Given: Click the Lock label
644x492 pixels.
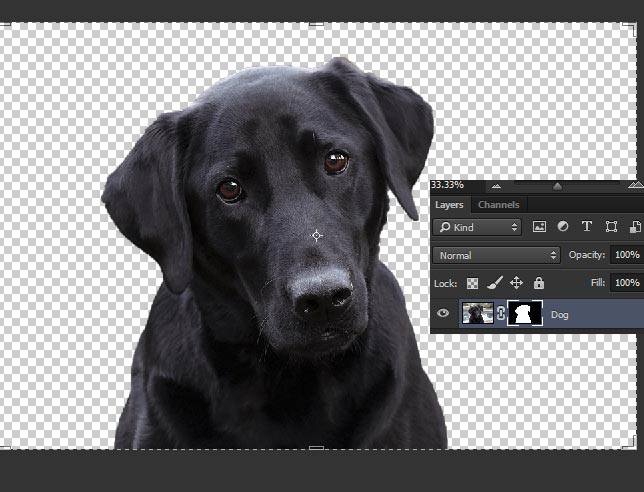Looking at the screenshot, I should pyautogui.click(x=446, y=283).
